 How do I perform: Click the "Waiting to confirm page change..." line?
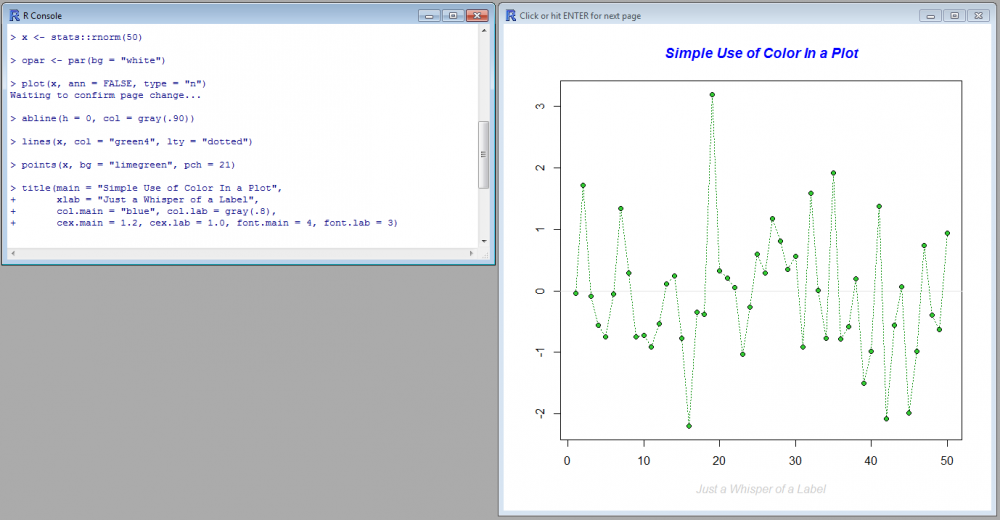(105, 96)
